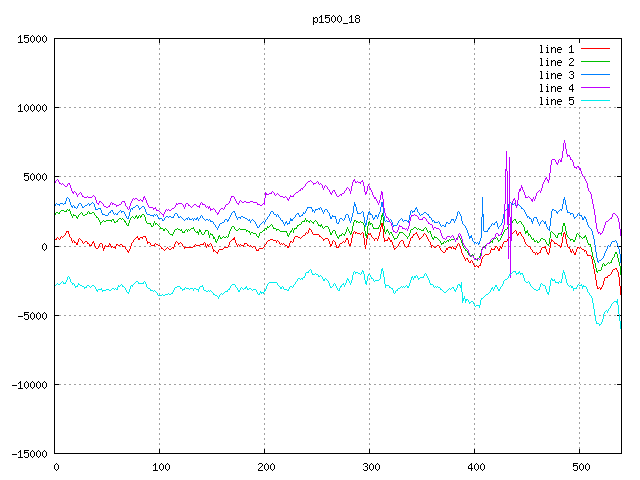Click the -5000 y-axis tick label

click(31, 315)
